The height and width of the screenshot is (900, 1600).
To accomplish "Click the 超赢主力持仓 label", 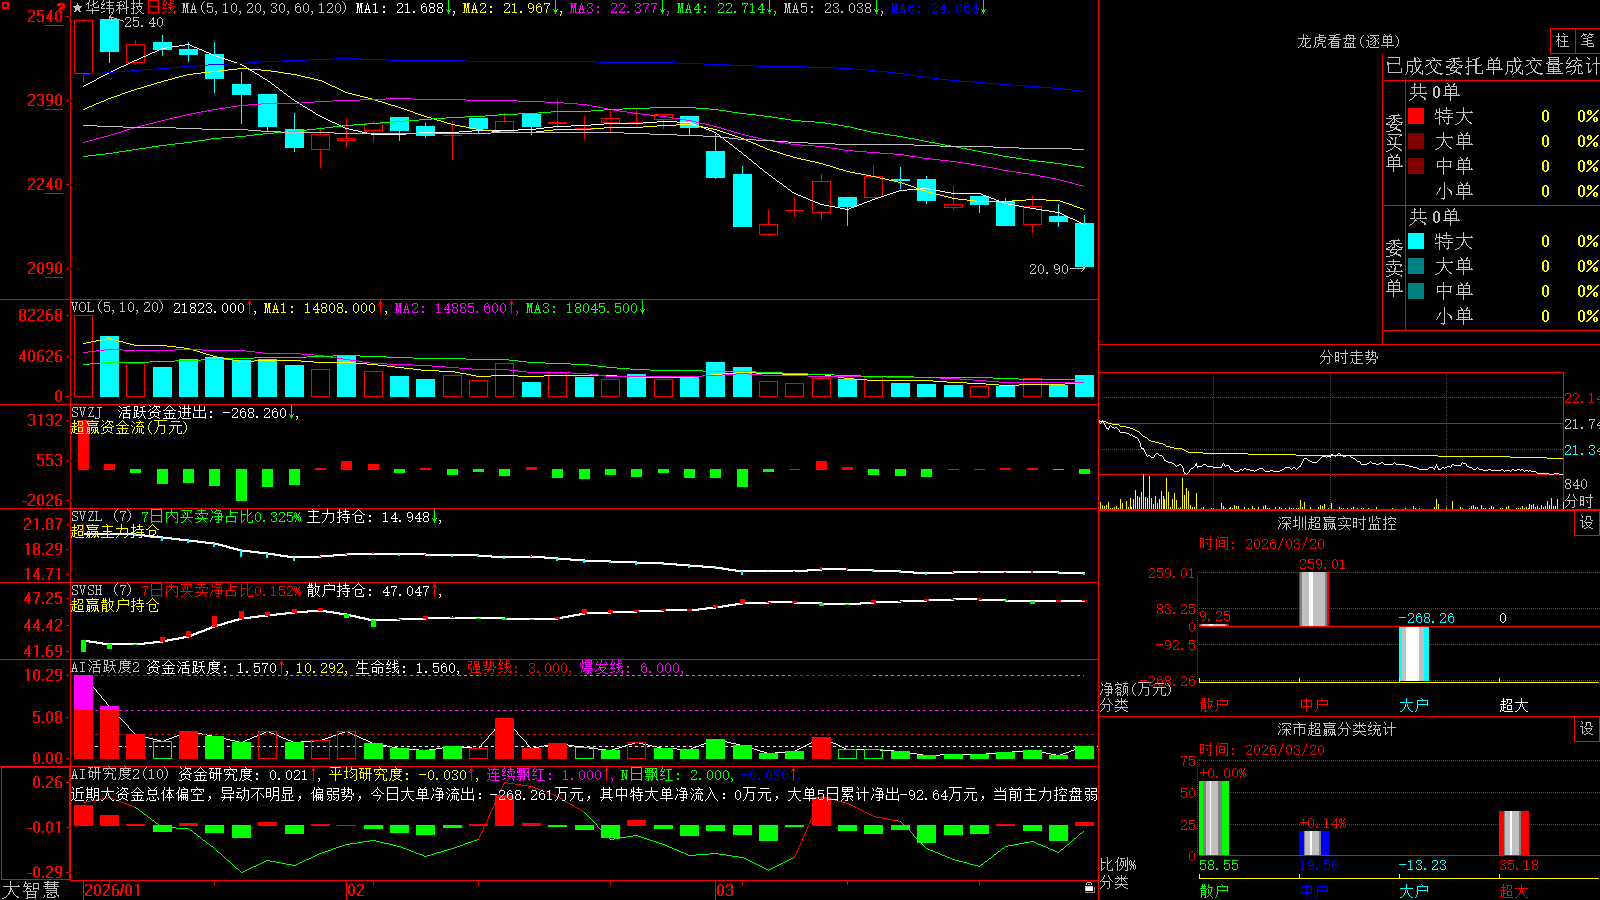I will 115,531.
